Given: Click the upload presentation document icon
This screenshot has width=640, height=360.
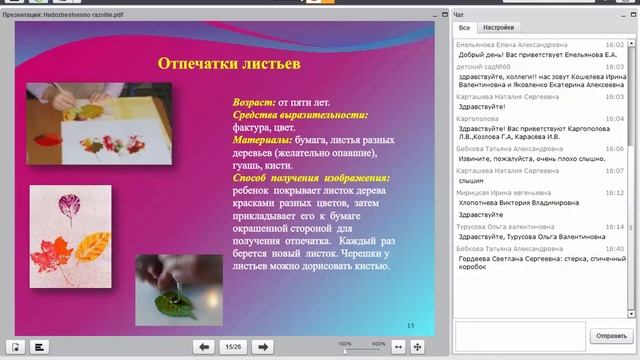Looking at the screenshot, I should point(16,347).
